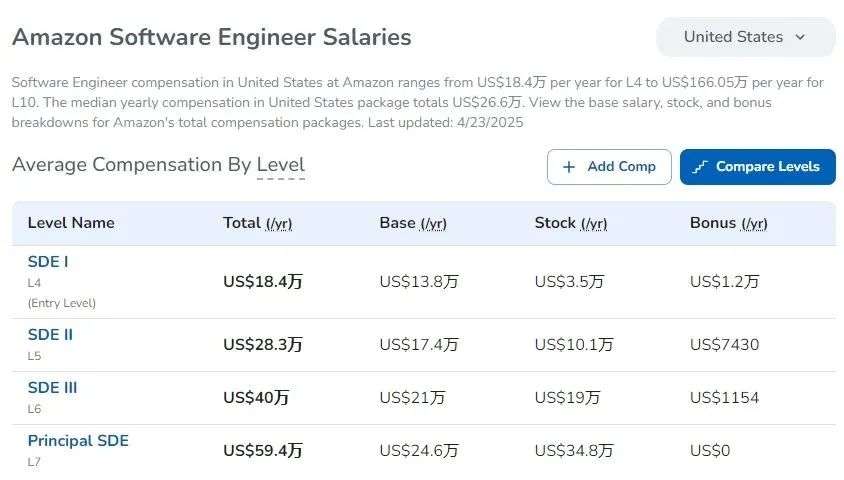
Task: Select SDE II bonus US$7430 cell
Action: (725, 344)
